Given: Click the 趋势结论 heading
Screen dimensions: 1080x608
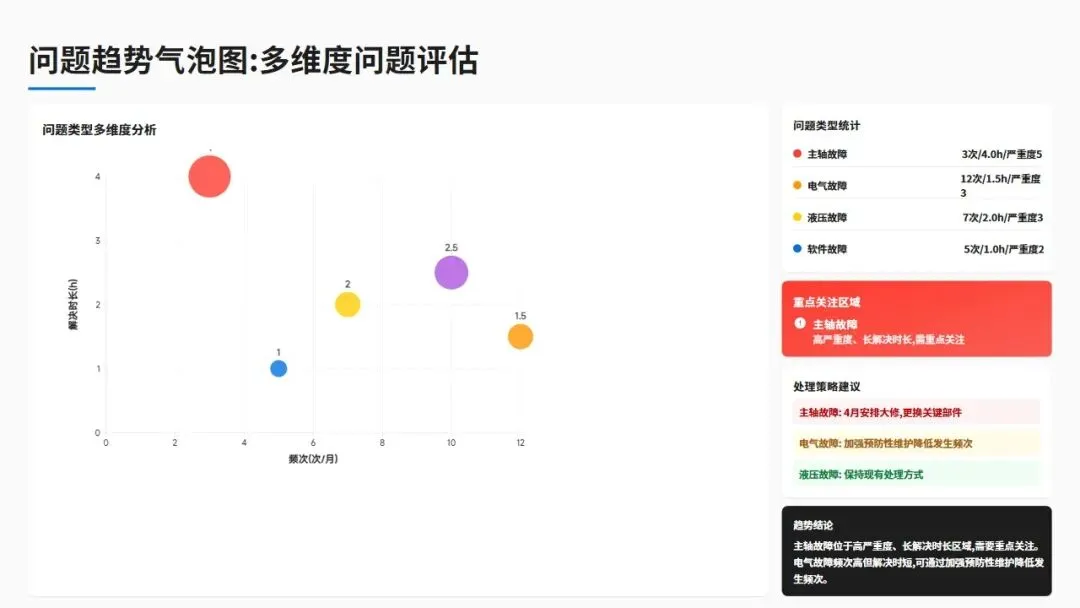Looking at the screenshot, I should [x=813, y=525].
